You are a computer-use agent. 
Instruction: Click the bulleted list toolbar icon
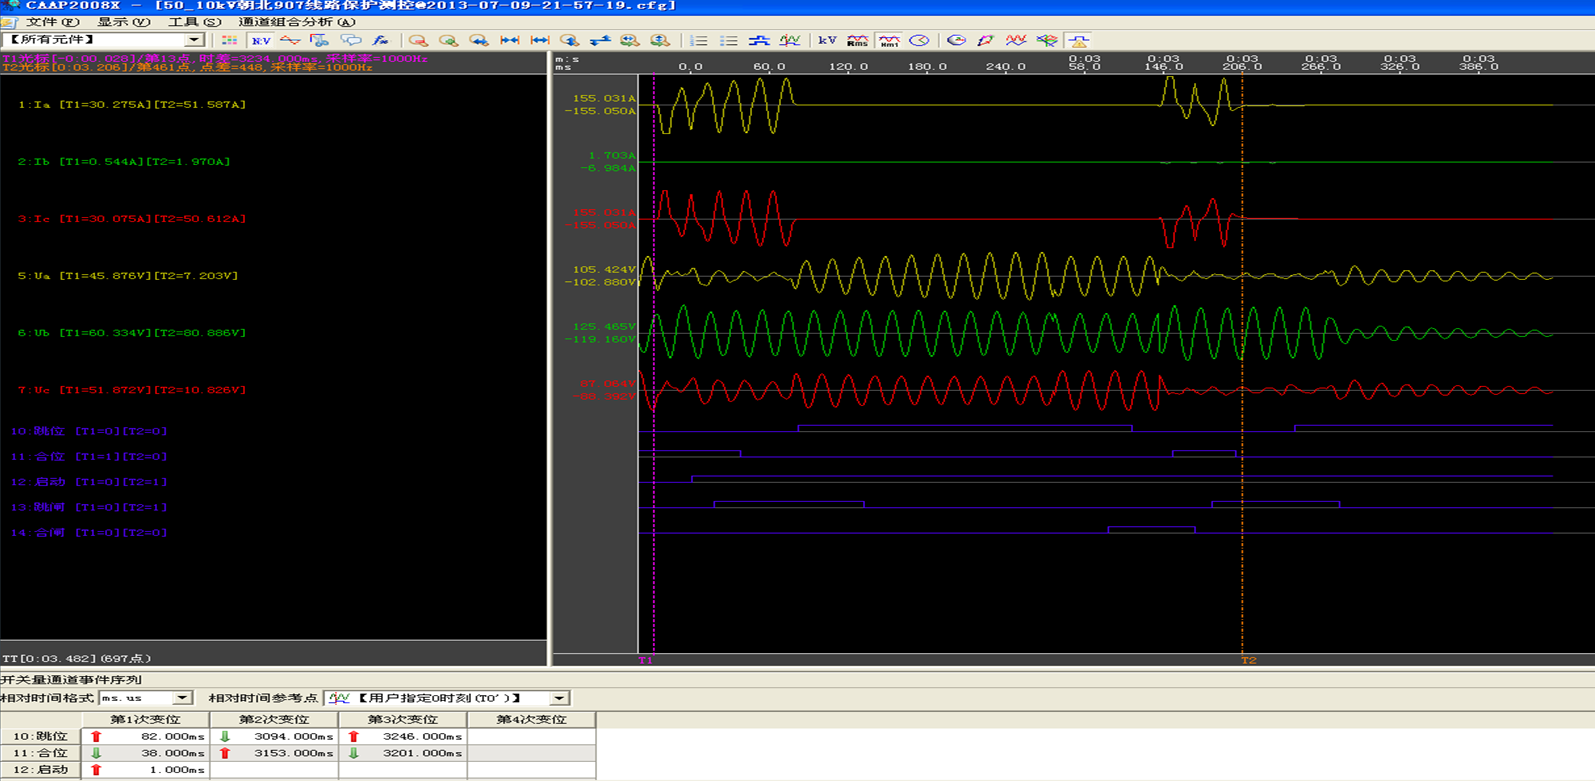pos(729,41)
